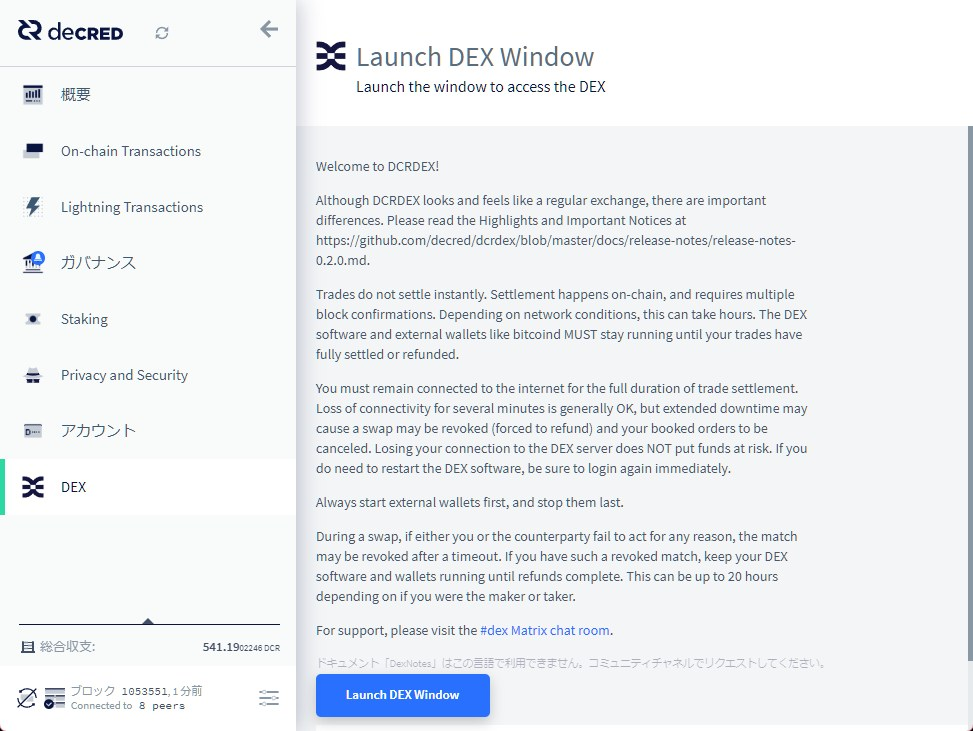Click the DEX icon beside the page title
973x731 pixels.
tap(331, 57)
